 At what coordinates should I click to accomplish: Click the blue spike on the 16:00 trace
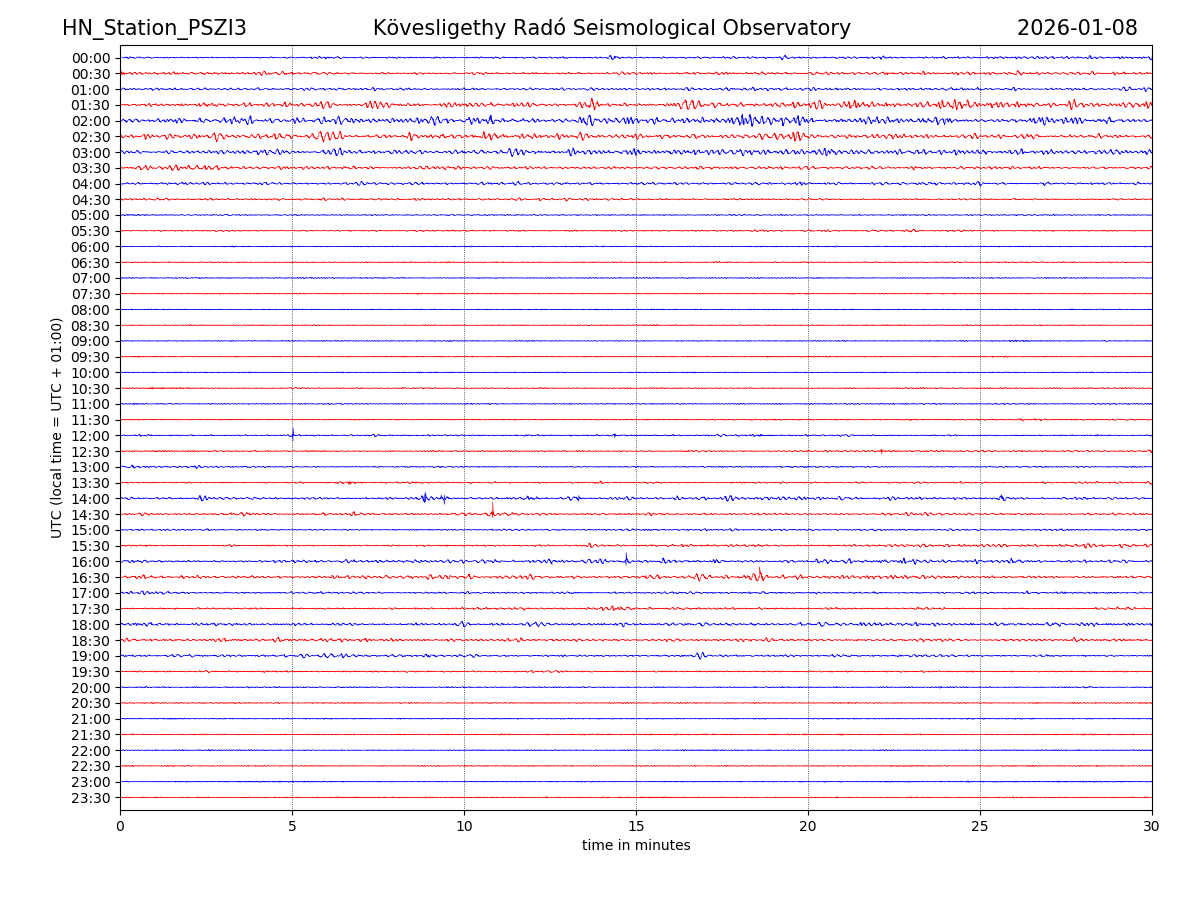point(627,558)
